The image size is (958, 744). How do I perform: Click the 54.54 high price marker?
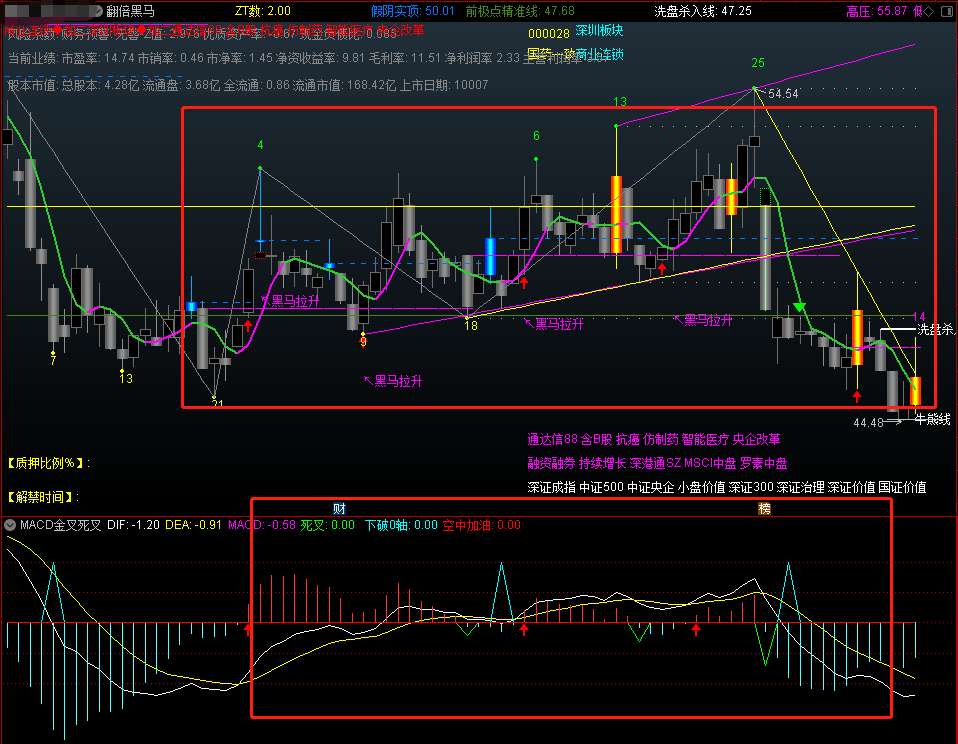click(783, 93)
